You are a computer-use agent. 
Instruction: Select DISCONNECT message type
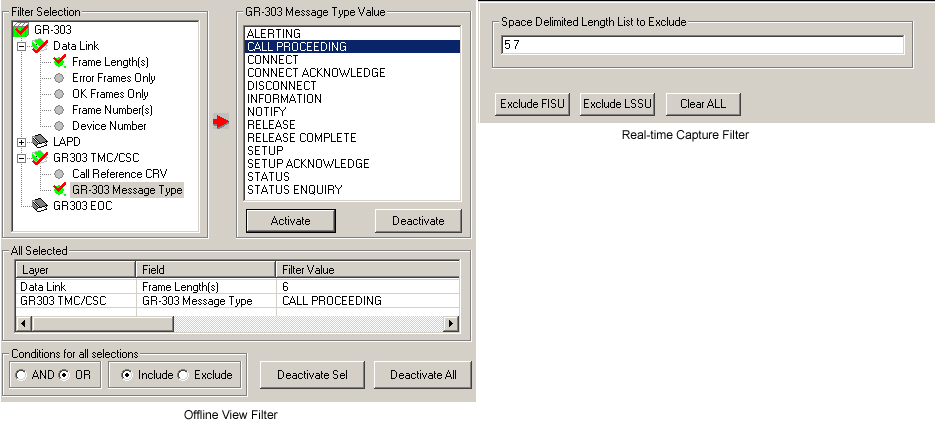352,86
